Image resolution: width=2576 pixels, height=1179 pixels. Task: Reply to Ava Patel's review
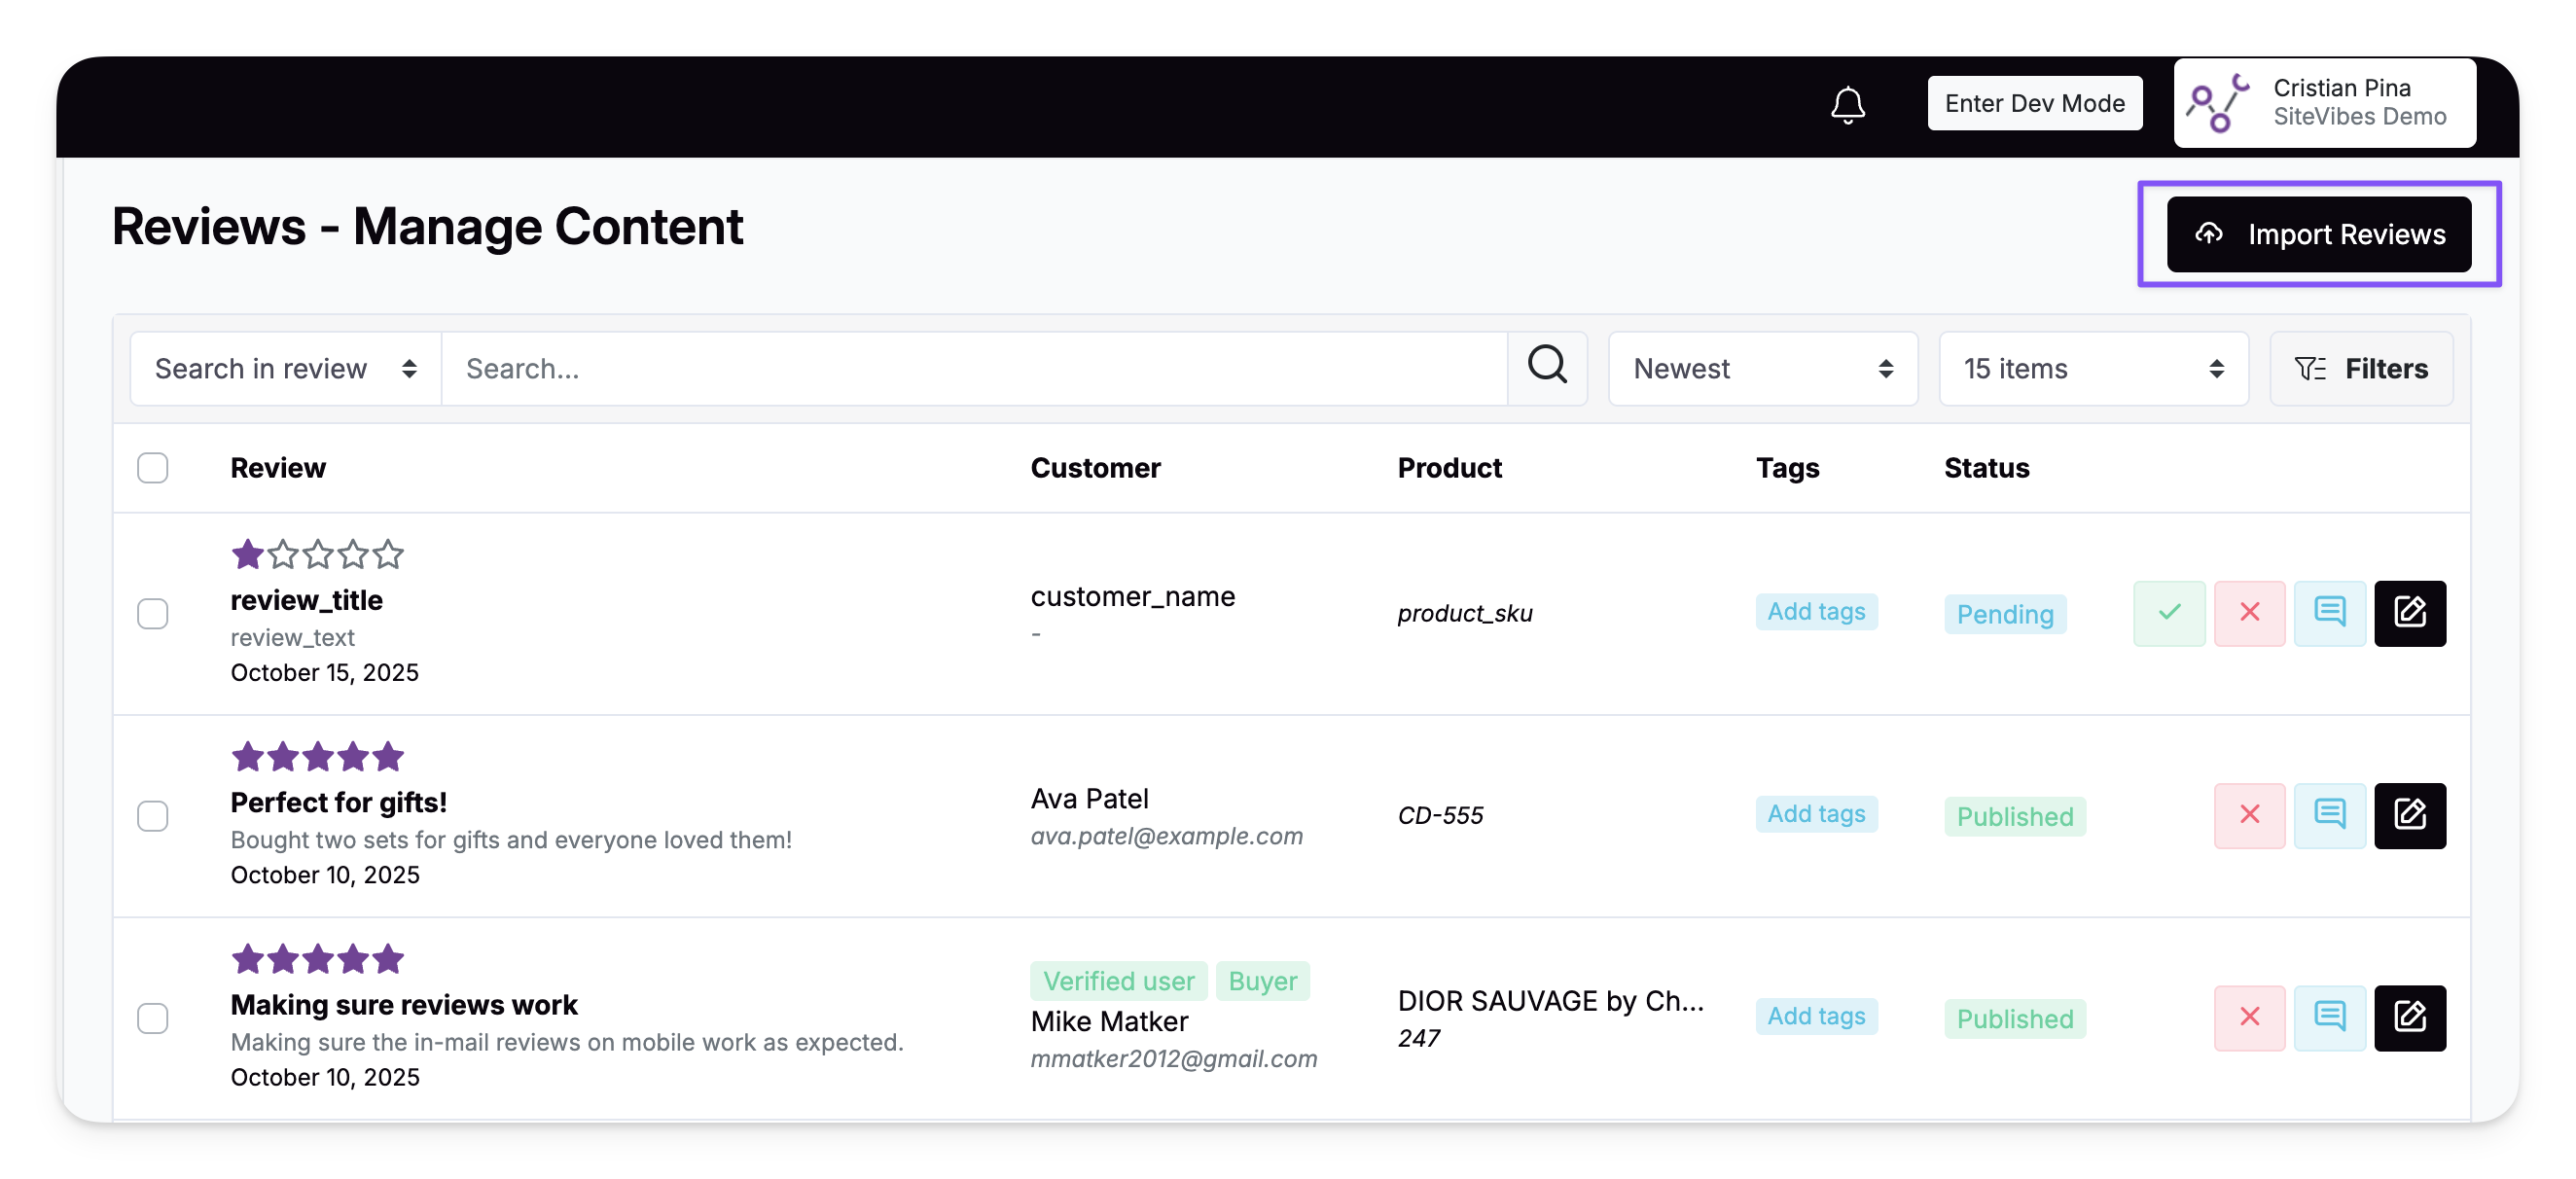2328,815
